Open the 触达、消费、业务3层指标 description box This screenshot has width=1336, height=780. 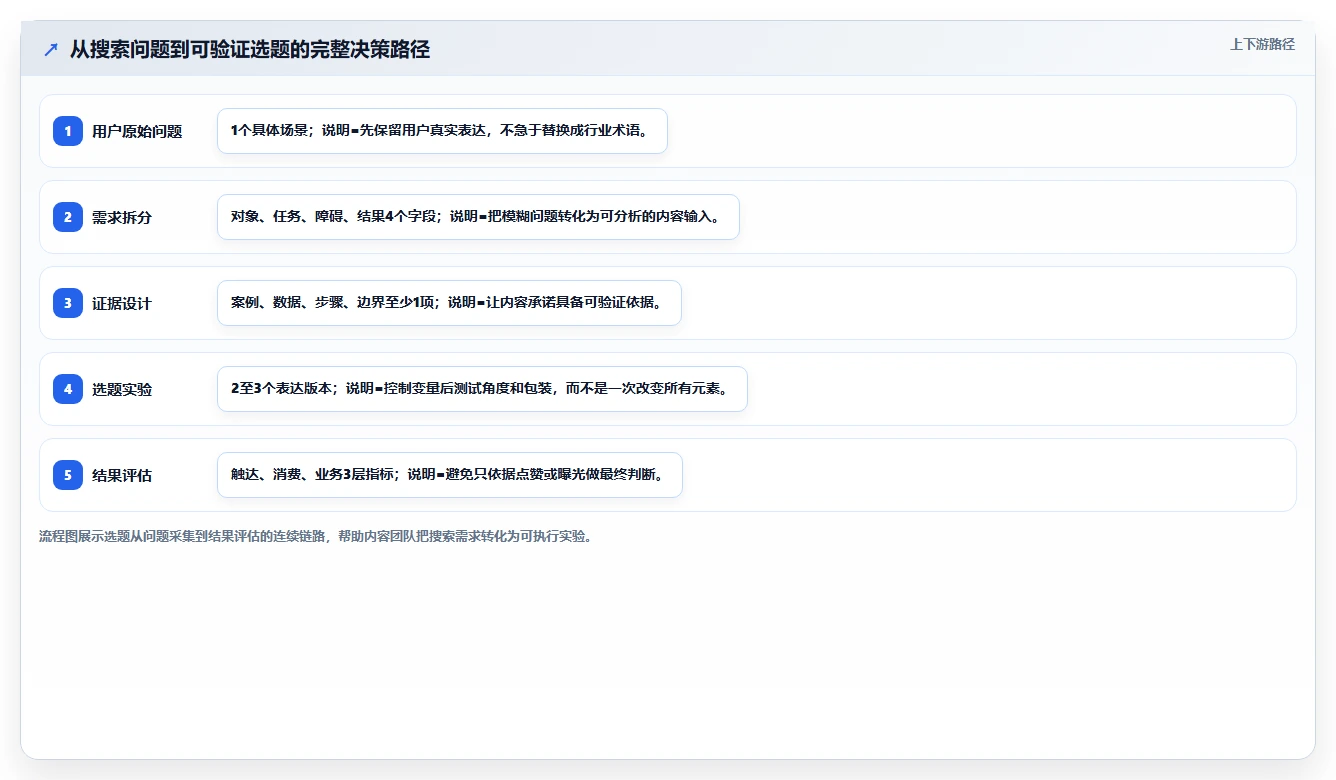click(449, 475)
